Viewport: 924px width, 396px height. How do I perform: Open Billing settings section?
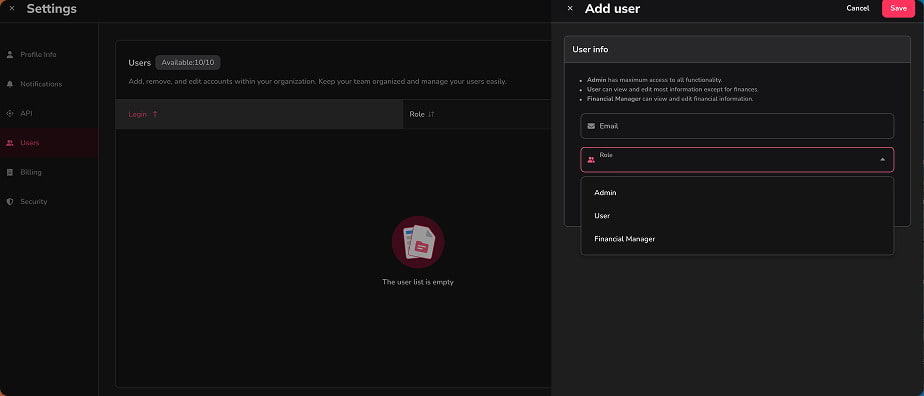[x=49, y=172]
